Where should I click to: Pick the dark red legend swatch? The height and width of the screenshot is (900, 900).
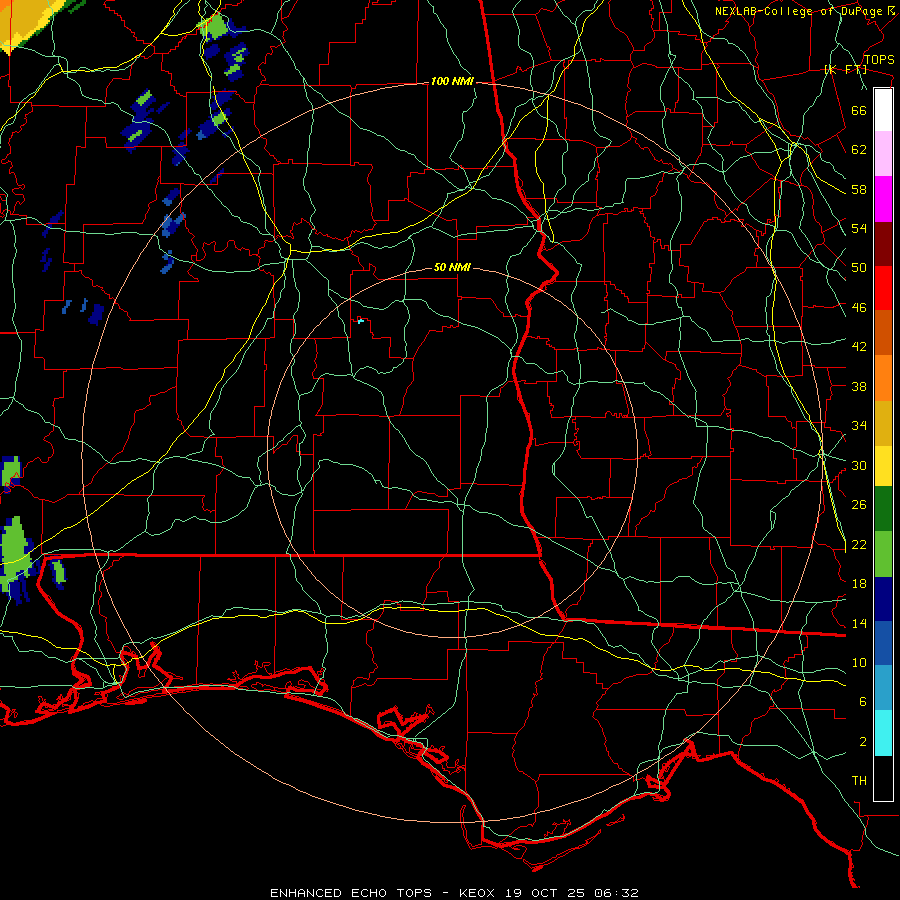[x=883, y=244]
